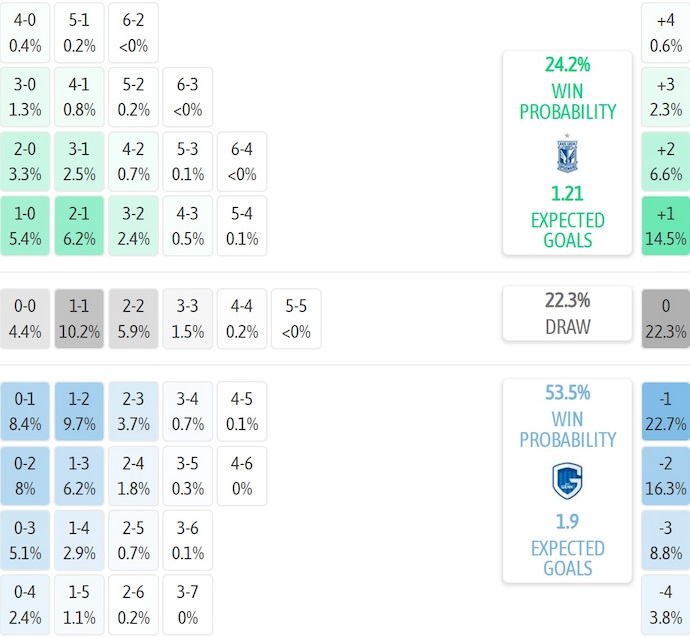The height and width of the screenshot is (637, 690).
Task: Click the 1-2 scoreline cell at 9.7%
Action: point(79,411)
